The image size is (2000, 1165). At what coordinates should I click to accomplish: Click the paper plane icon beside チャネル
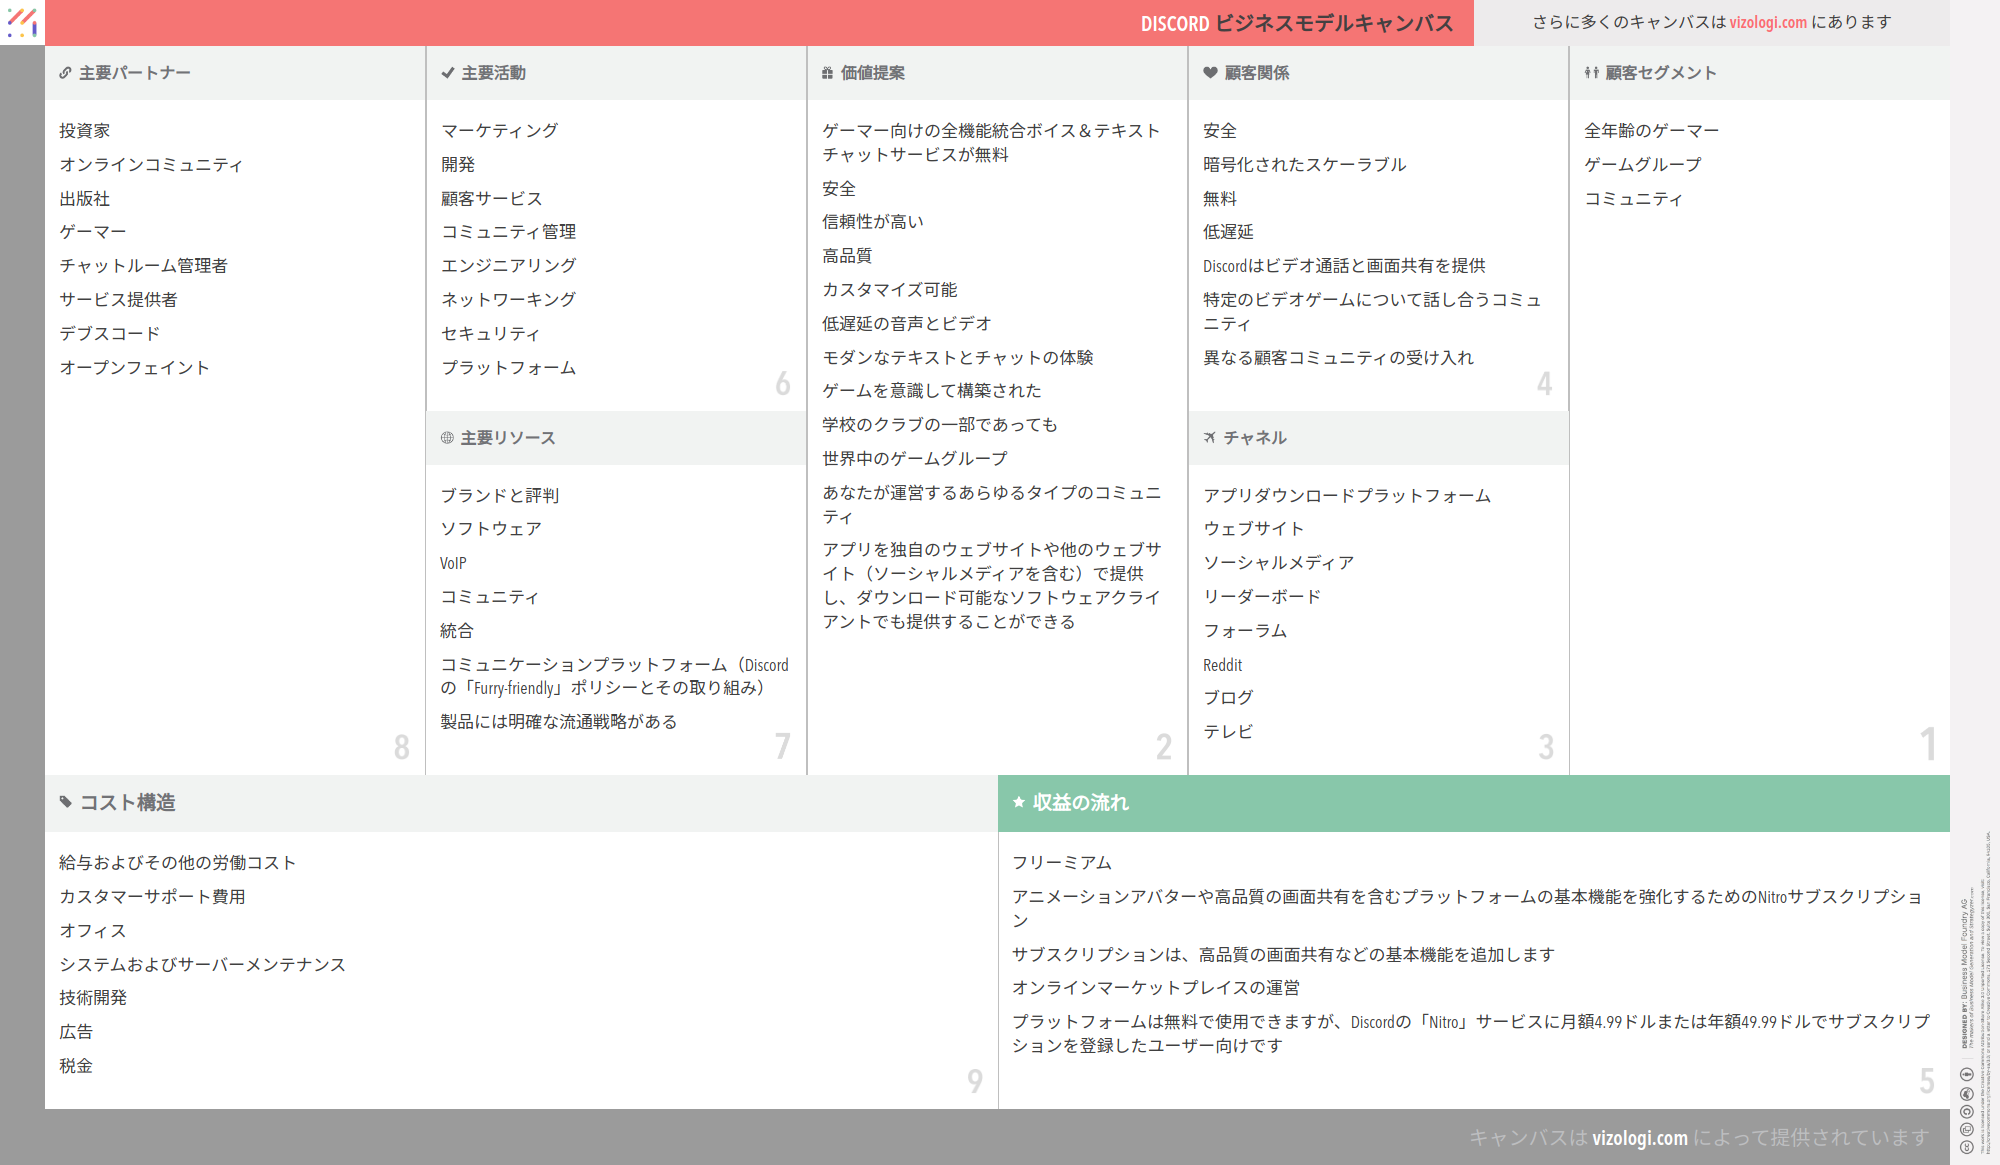pyautogui.click(x=1208, y=437)
